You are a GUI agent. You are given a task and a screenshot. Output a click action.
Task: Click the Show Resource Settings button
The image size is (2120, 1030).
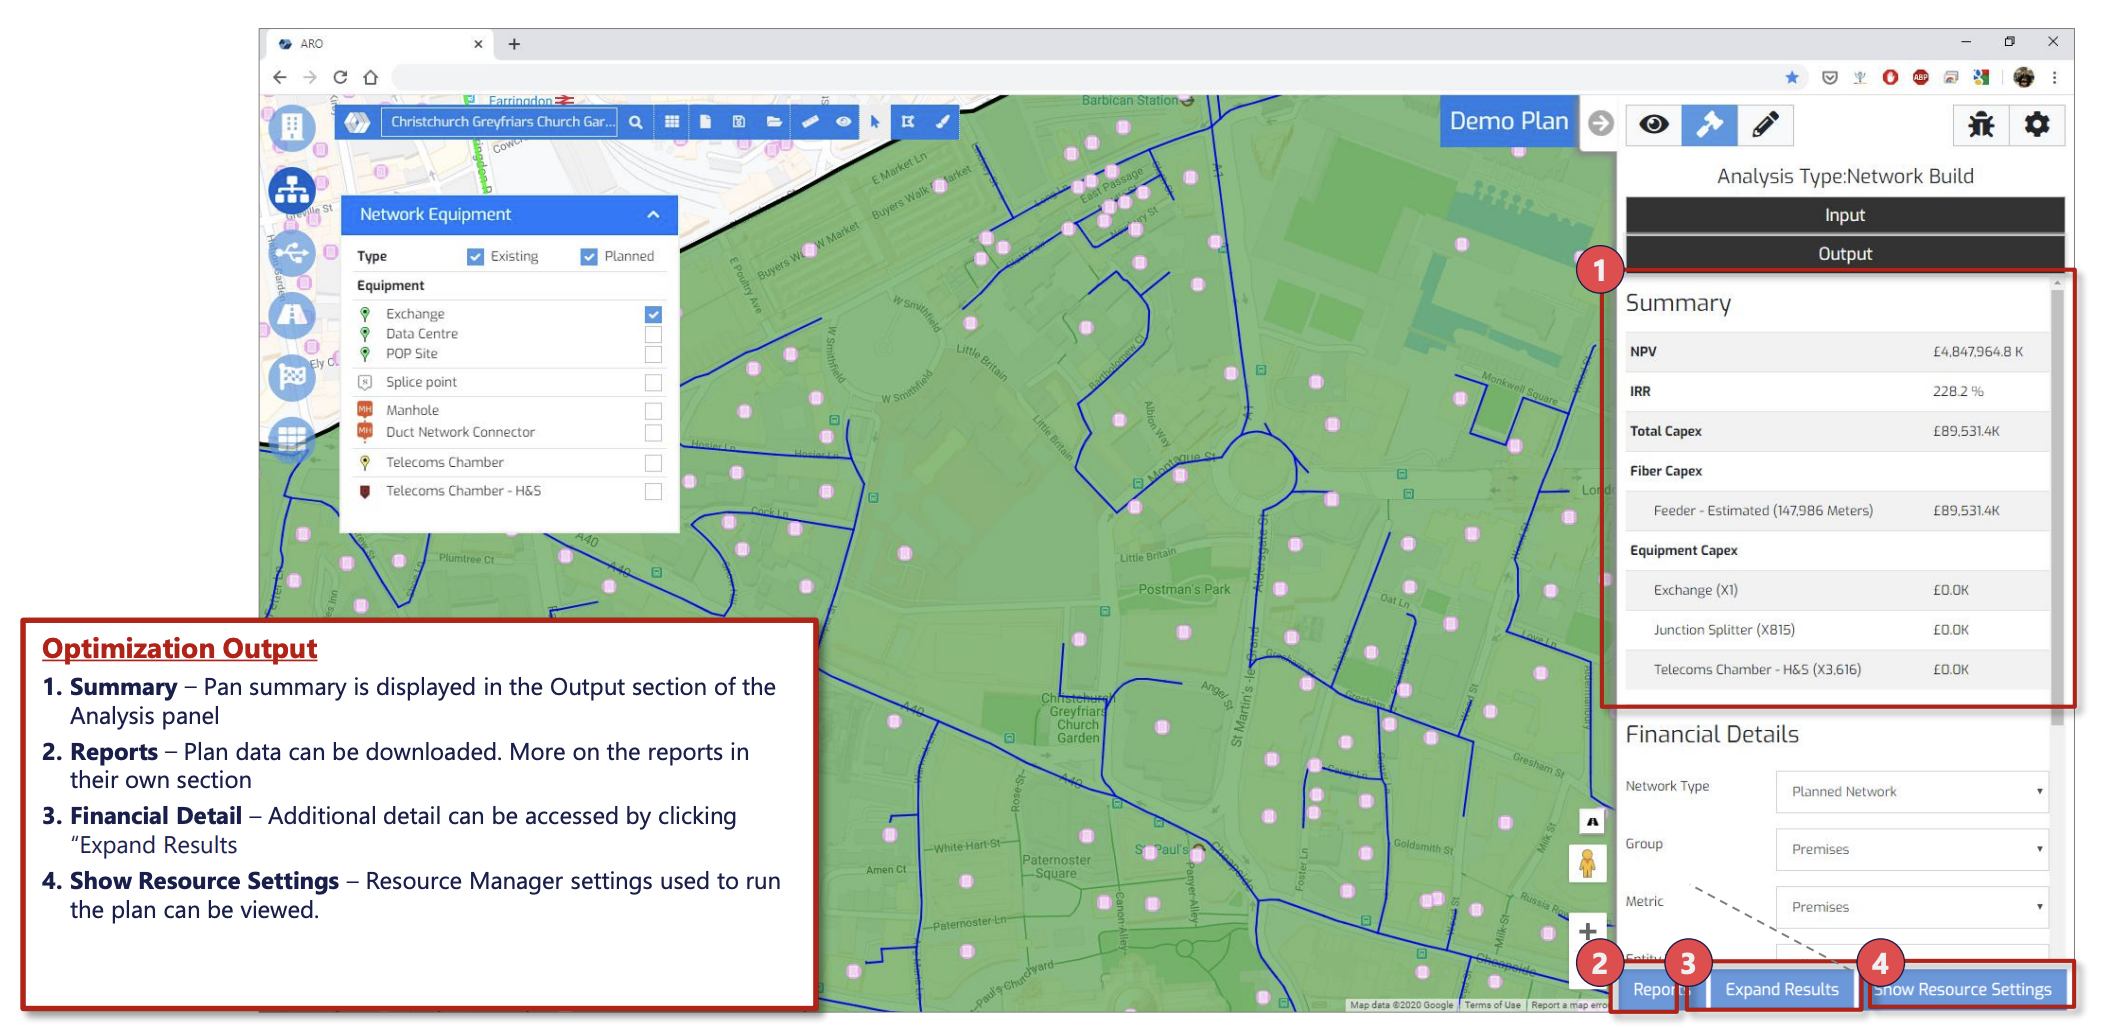[1966, 989]
